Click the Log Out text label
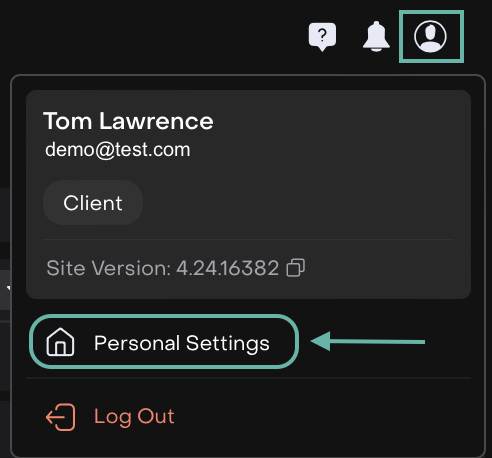492x458 pixels. click(x=134, y=417)
